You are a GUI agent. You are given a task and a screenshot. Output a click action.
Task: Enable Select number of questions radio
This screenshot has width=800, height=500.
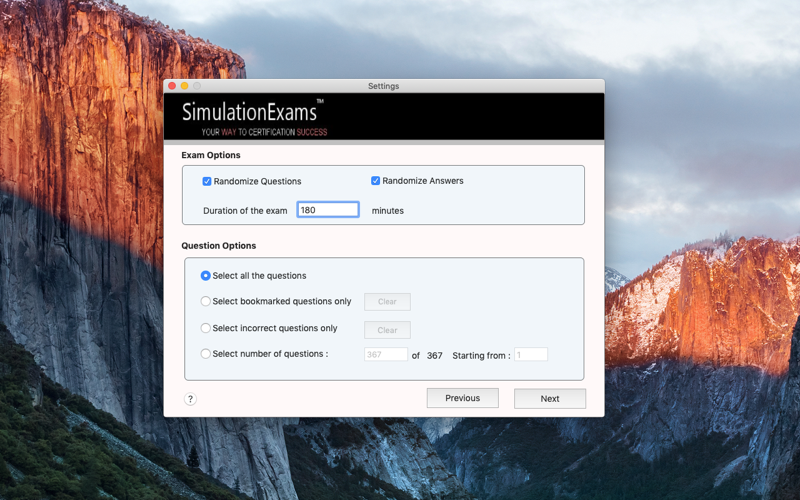coord(206,354)
